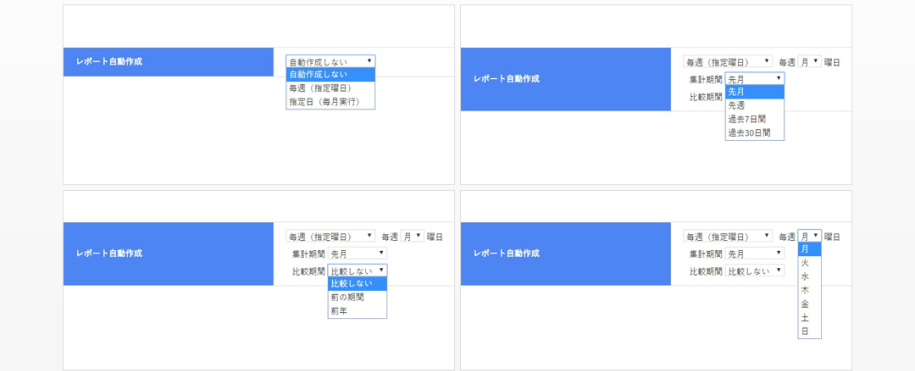Pick highlighted 比較しない item in open list
The height and width of the screenshot is (371, 915).
[357, 284]
